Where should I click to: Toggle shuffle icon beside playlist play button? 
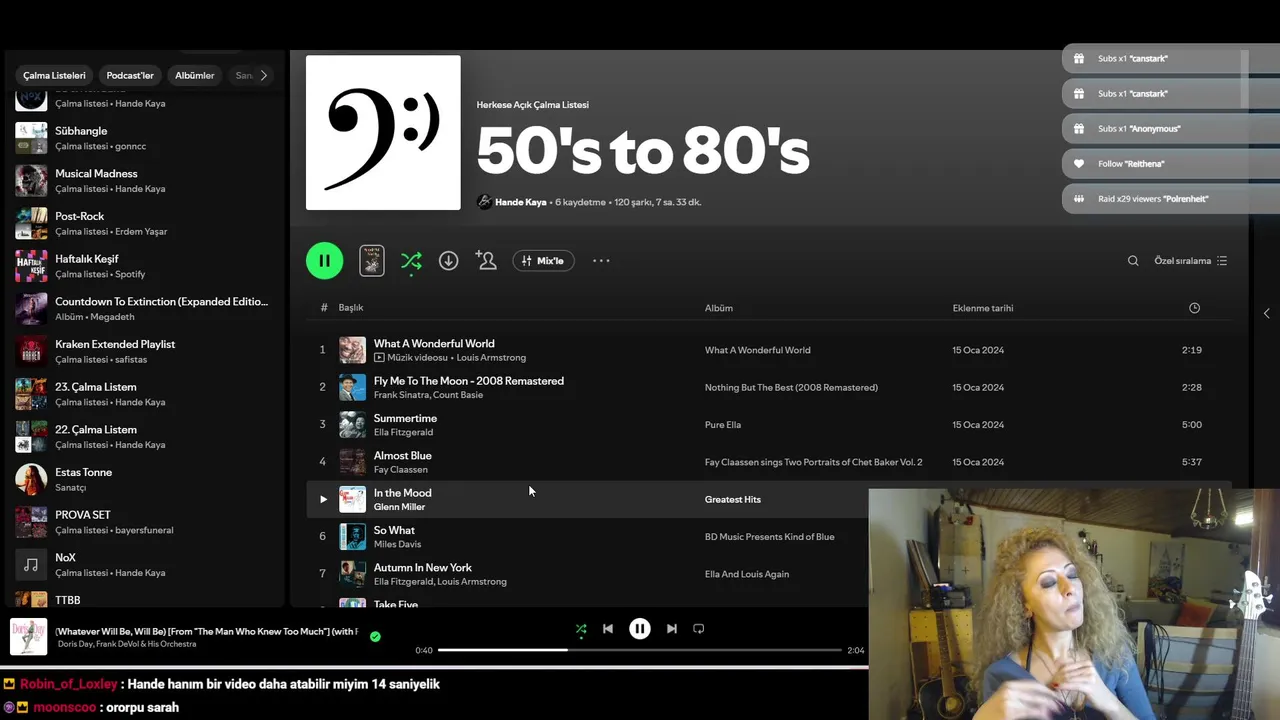pyautogui.click(x=411, y=261)
